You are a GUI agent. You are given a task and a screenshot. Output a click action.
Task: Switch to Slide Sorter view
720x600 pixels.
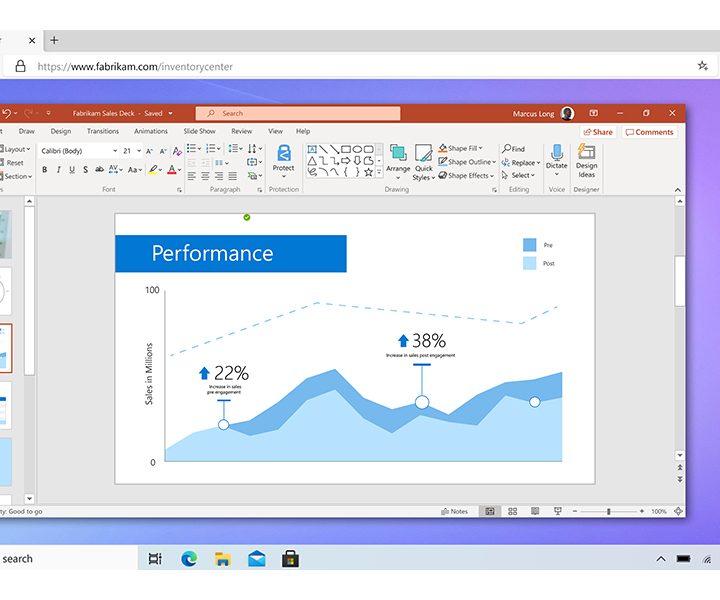[513, 511]
